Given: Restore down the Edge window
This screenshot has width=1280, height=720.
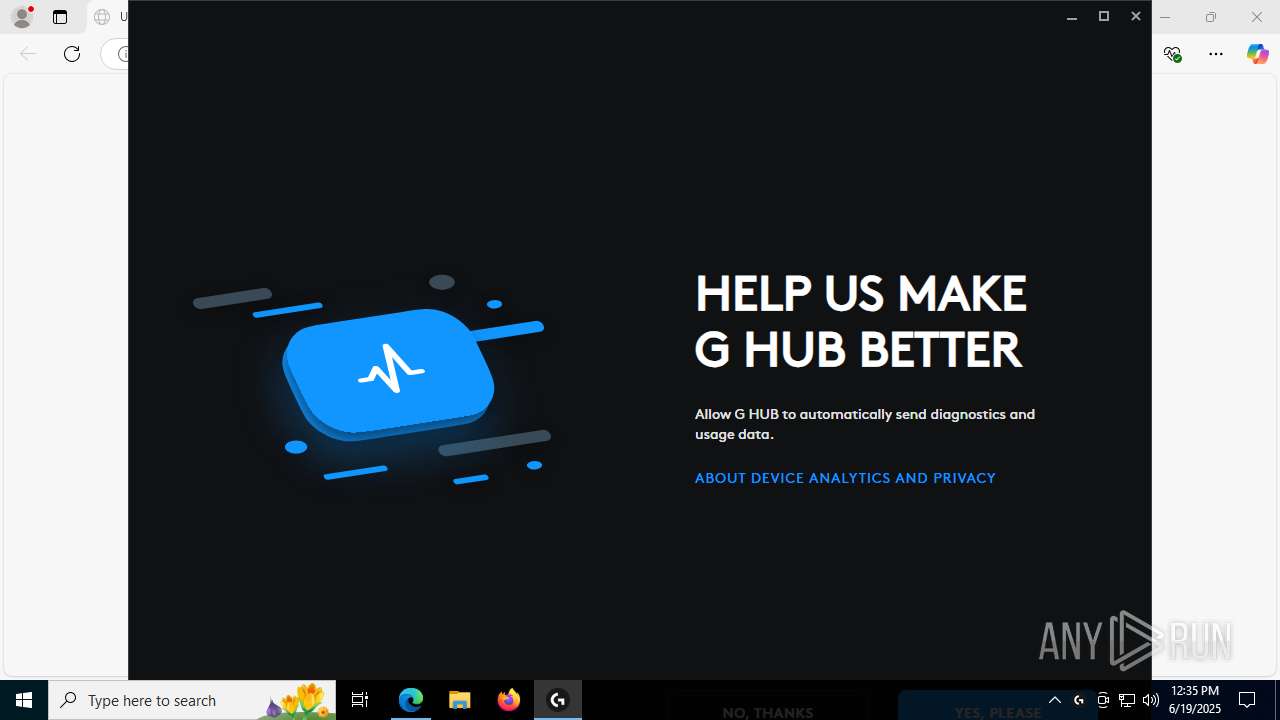Looking at the screenshot, I should click(x=1211, y=17).
